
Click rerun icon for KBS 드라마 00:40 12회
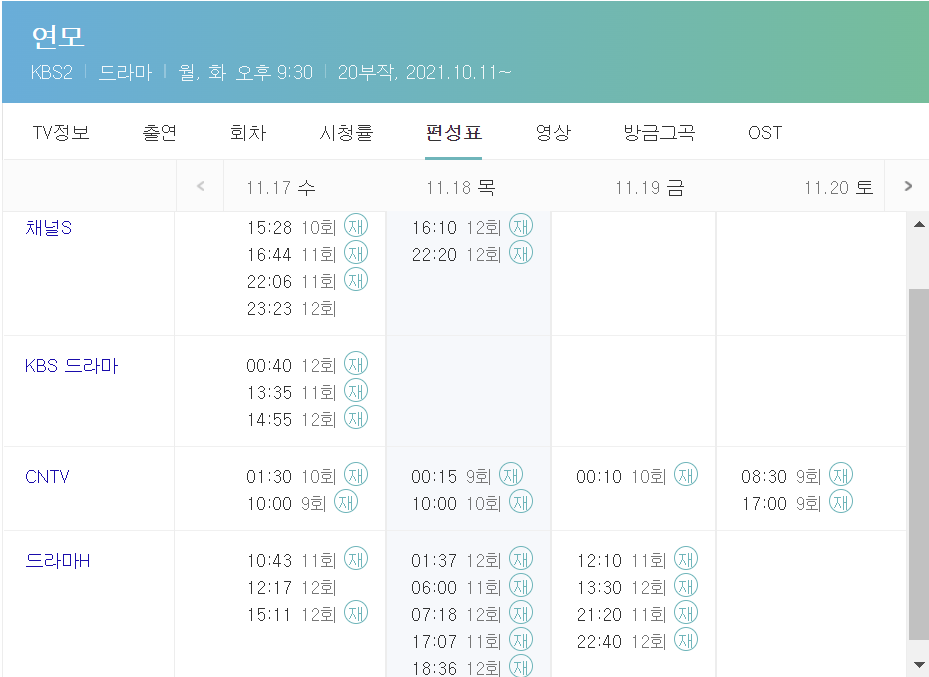(x=356, y=364)
